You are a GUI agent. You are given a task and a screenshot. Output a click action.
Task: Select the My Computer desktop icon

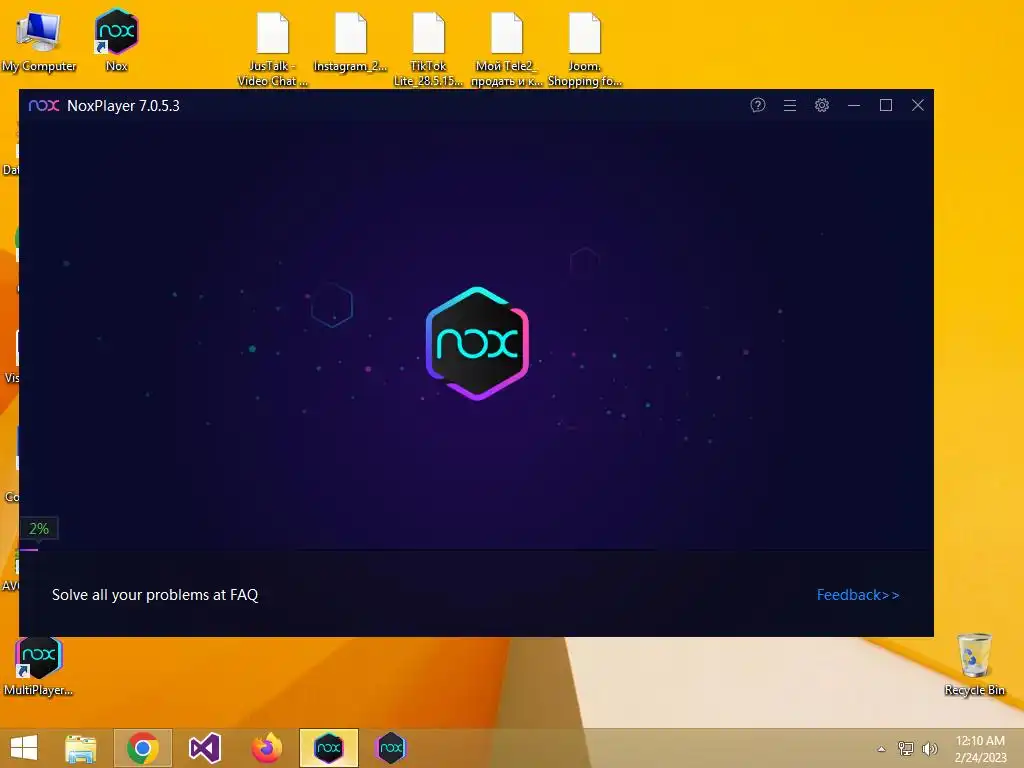pyautogui.click(x=39, y=42)
